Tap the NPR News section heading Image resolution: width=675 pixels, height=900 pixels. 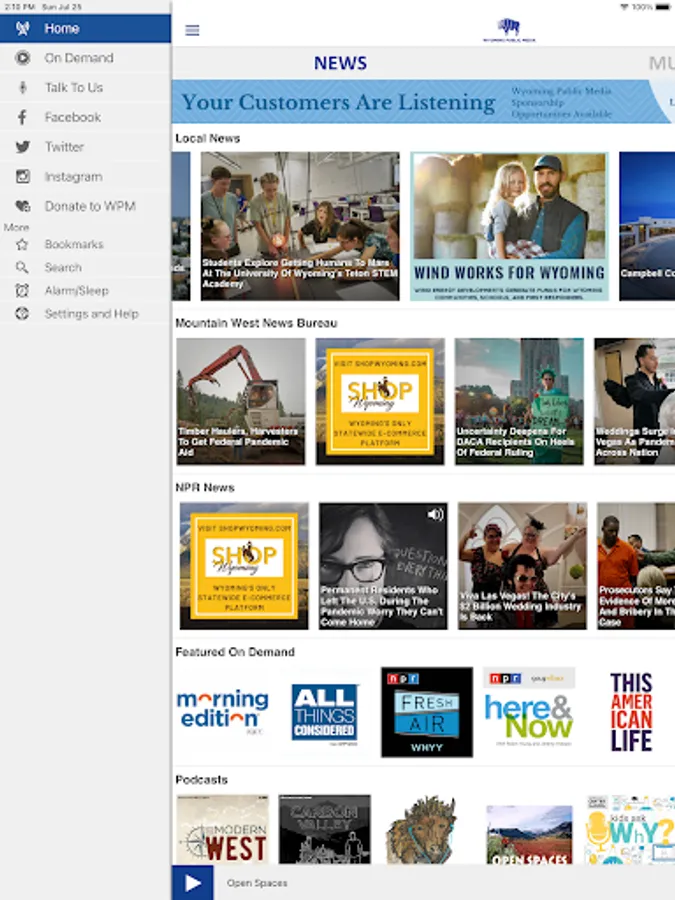(x=205, y=488)
